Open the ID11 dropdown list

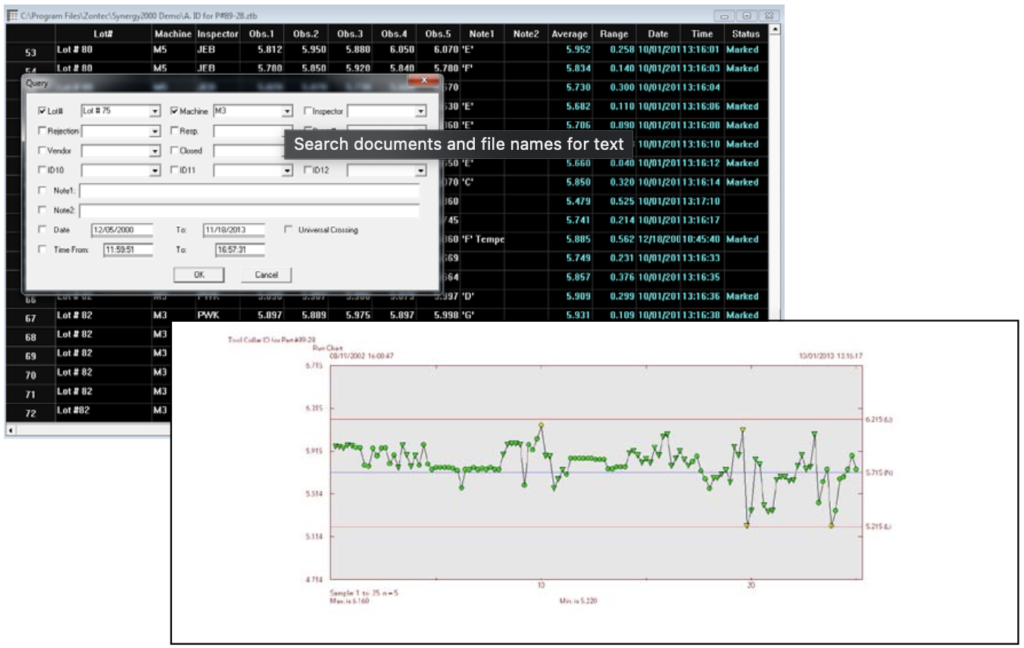click(x=287, y=170)
